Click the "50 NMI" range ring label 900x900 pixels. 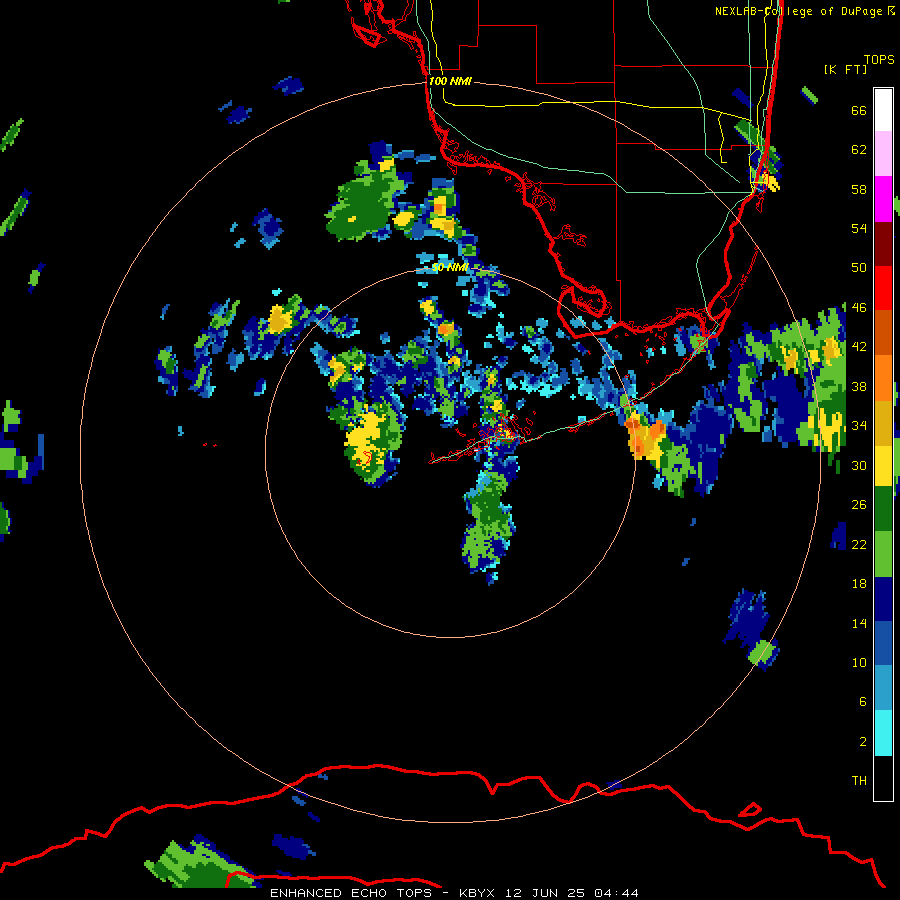point(450,267)
